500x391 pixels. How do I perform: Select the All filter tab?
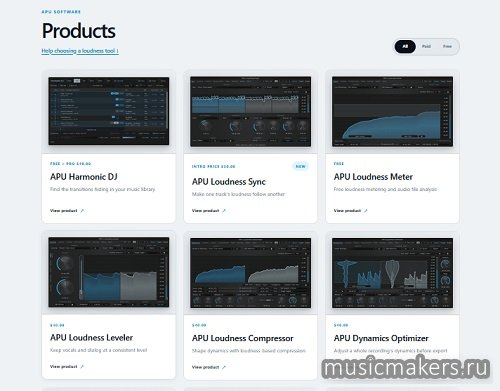(405, 46)
